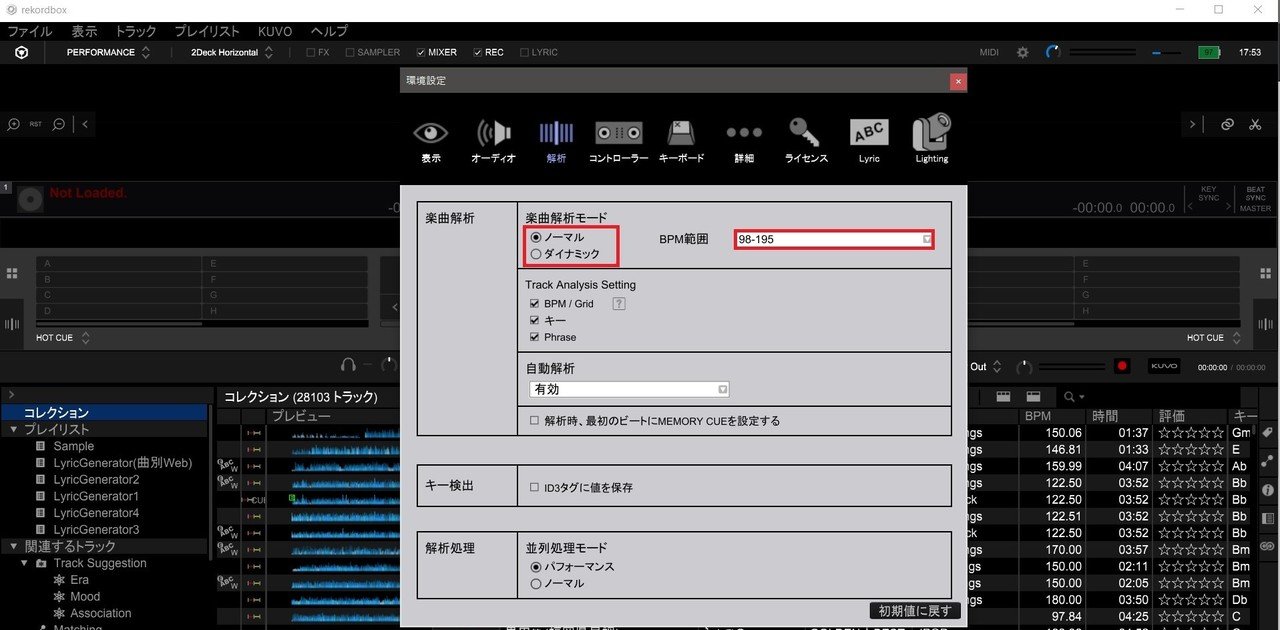Open the ファイル menu
Image resolution: width=1280 pixels, height=630 pixels.
pyautogui.click(x=30, y=31)
